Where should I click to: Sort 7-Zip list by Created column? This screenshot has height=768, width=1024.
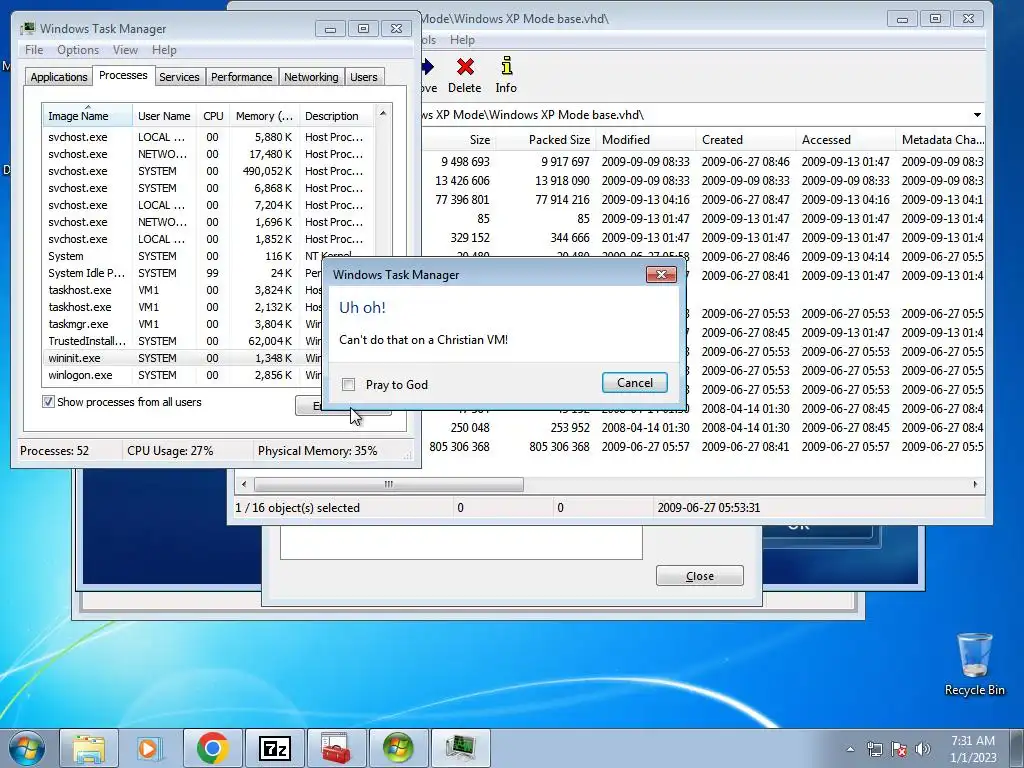click(745, 140)
